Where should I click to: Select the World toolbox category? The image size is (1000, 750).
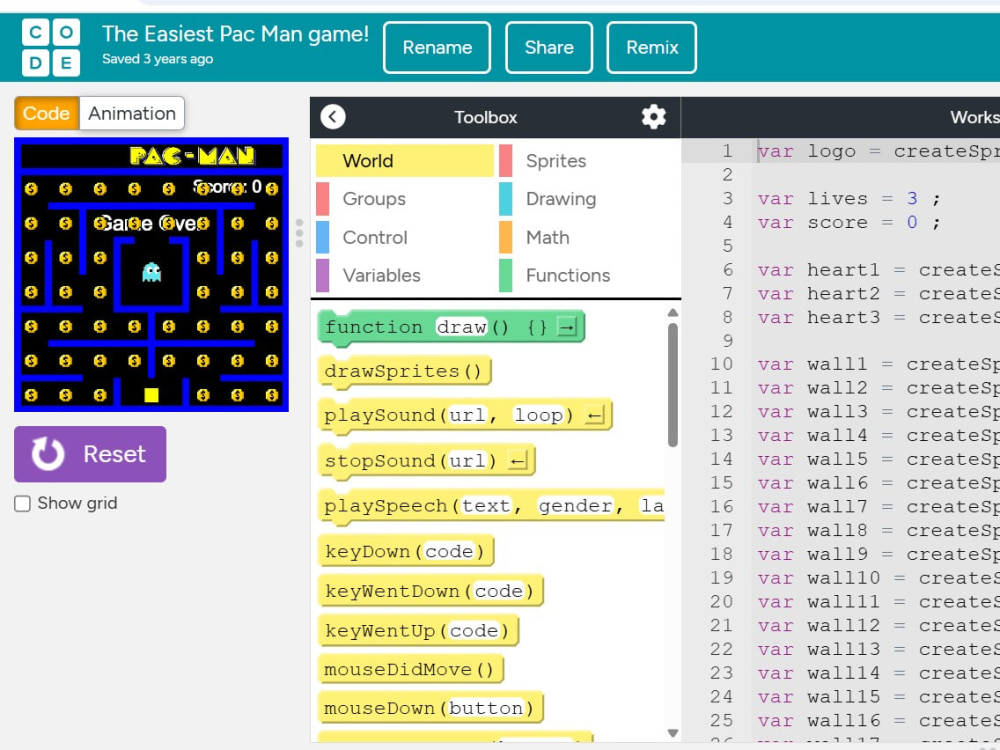405,161
